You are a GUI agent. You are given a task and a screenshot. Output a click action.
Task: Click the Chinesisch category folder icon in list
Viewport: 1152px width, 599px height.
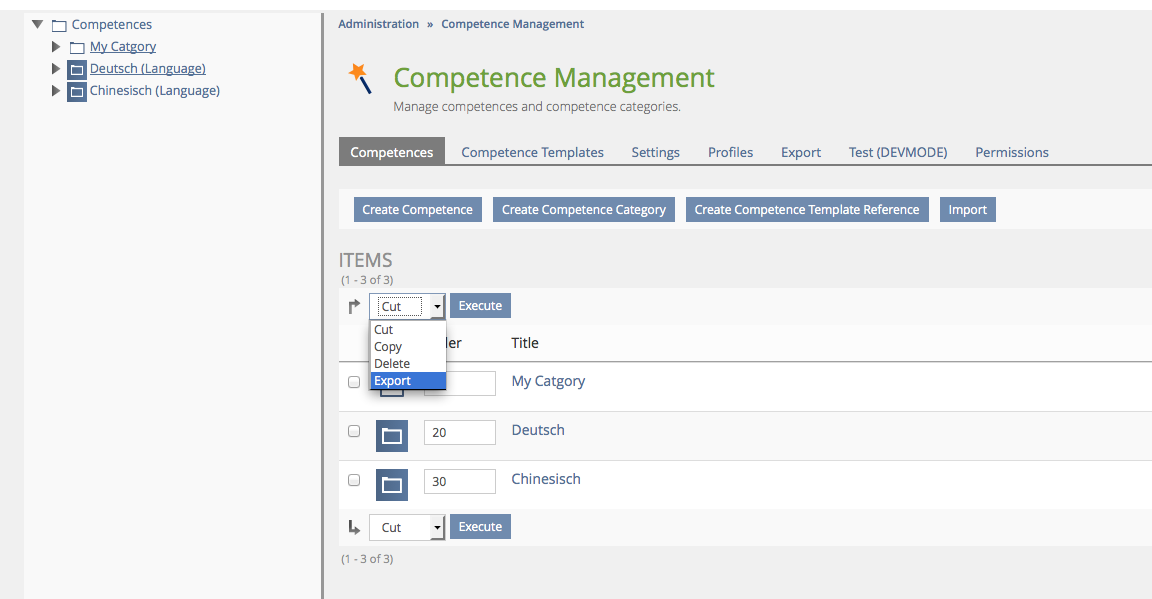[391, 485]
